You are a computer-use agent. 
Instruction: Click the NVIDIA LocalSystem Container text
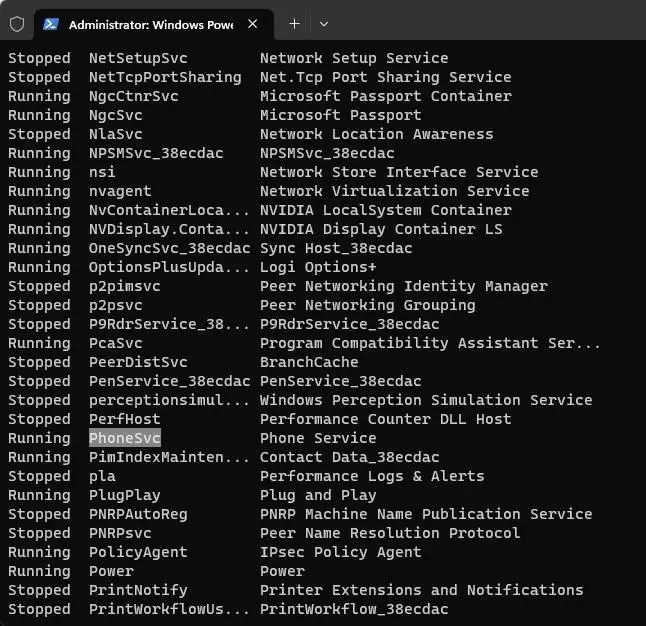click(385, 210)
